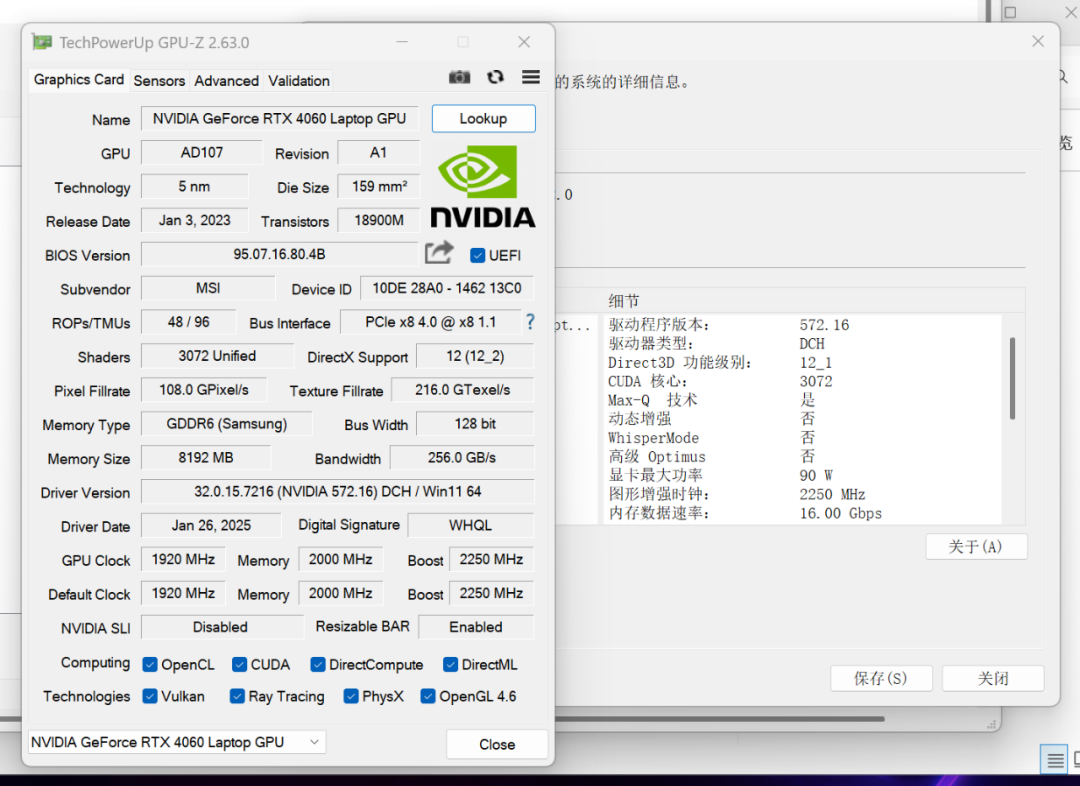Click the NVIDIA SLI Disabled value
The width and height of the screenshot is (1080, 786).
[x=221, y=627]
